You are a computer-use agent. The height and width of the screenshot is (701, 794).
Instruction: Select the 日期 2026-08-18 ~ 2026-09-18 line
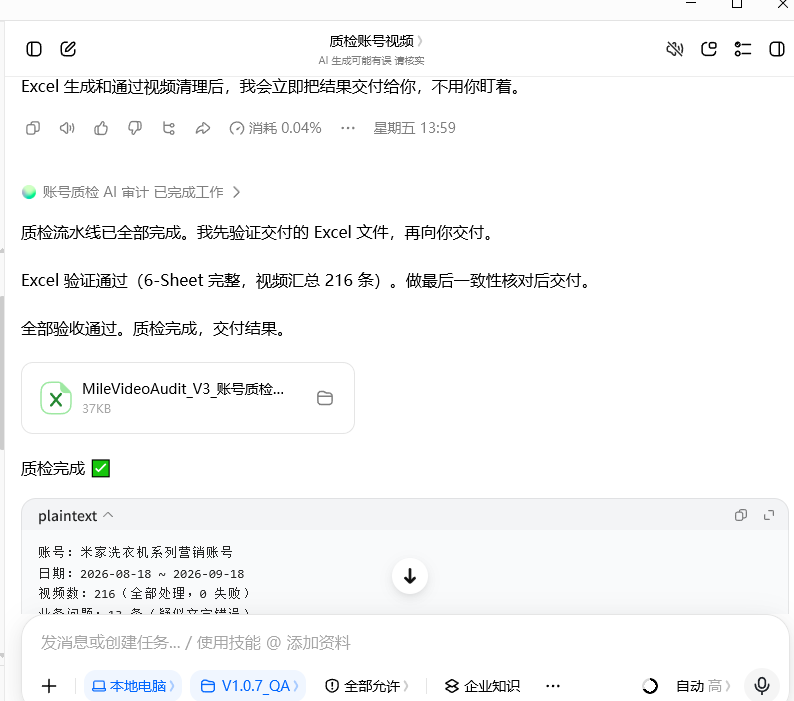pos(141,574)
